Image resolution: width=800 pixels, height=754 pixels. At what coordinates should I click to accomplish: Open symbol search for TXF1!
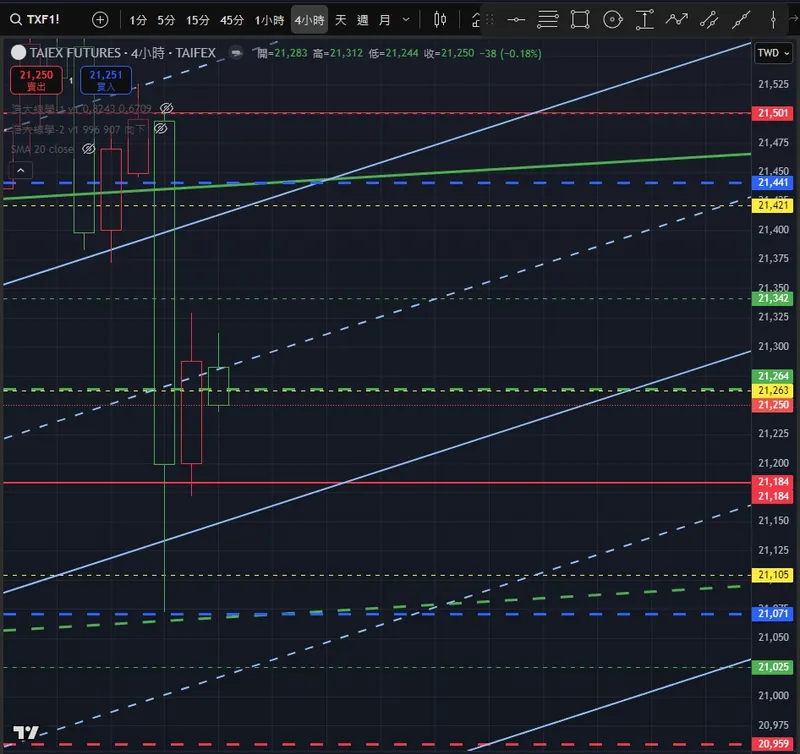tap(35, 20)
